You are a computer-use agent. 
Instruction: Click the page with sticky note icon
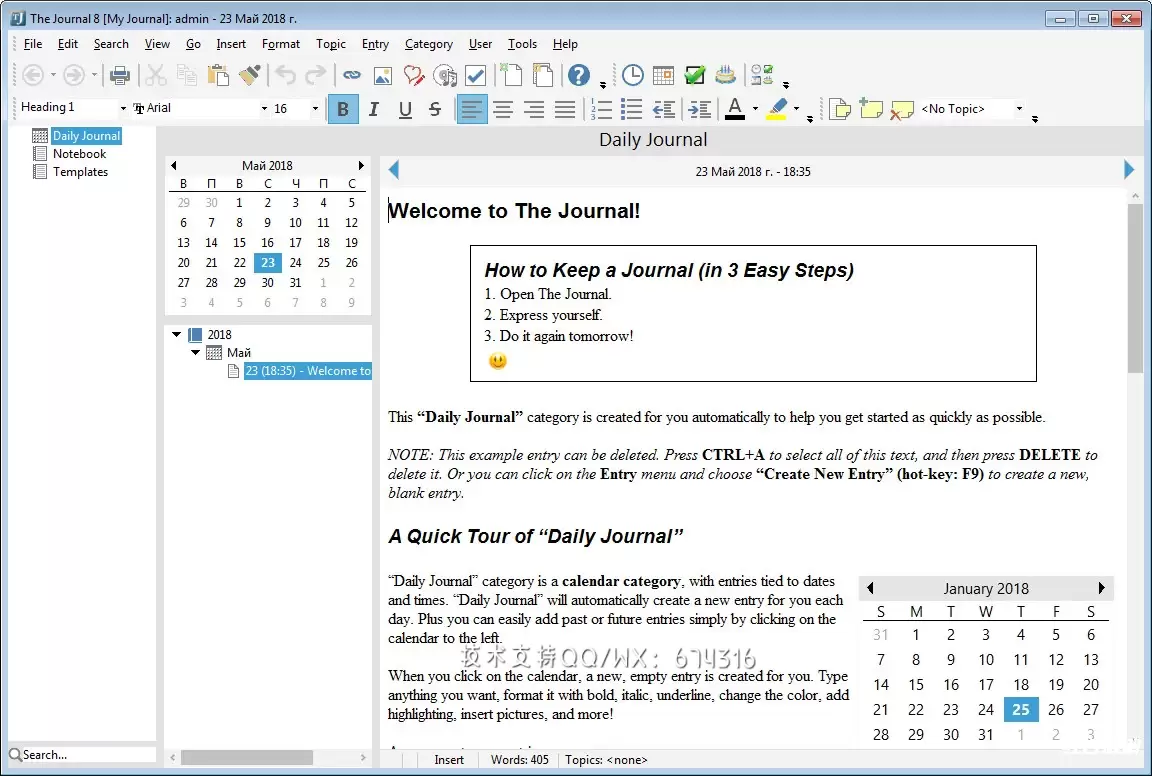tap(840, 109)
